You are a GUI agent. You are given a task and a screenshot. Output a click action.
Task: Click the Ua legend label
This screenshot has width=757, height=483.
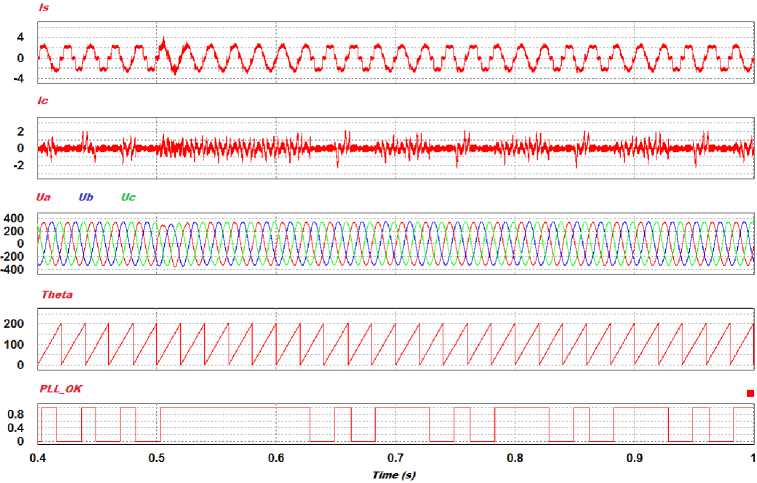pos(44,197)
